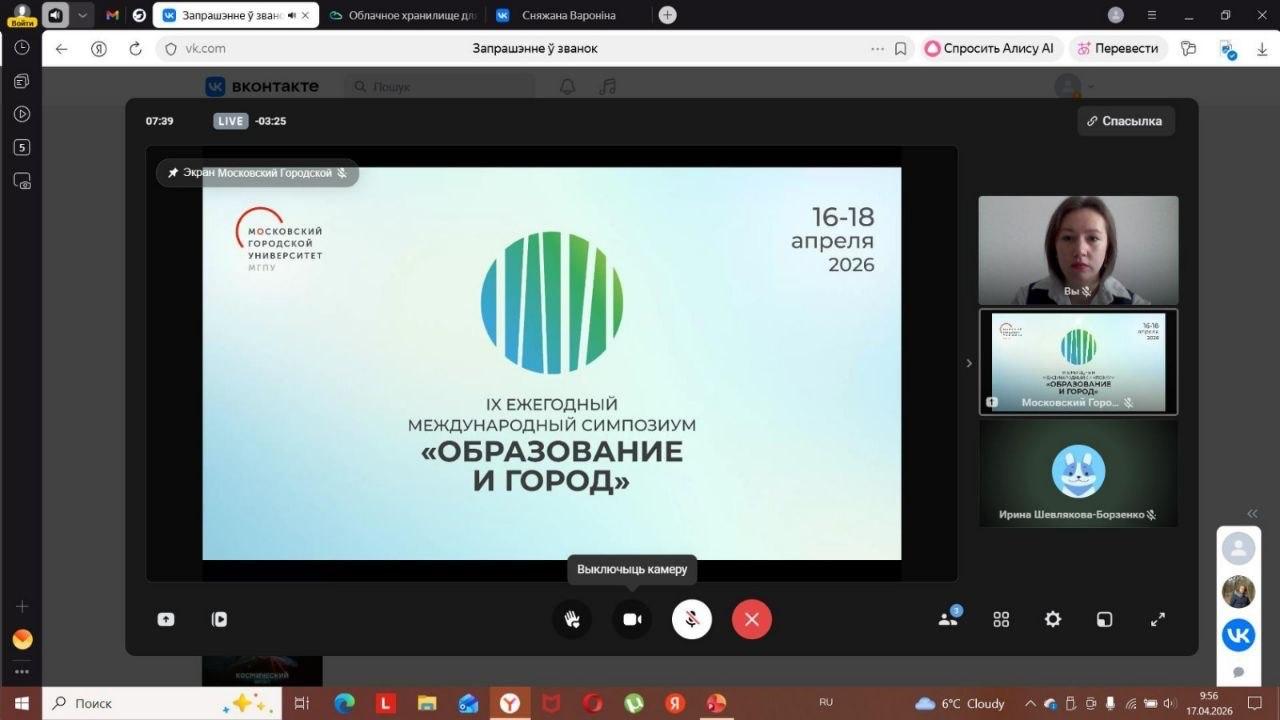
Task: Switch to the Сняжана Вароніна tab
Action: tap(568, 15)
